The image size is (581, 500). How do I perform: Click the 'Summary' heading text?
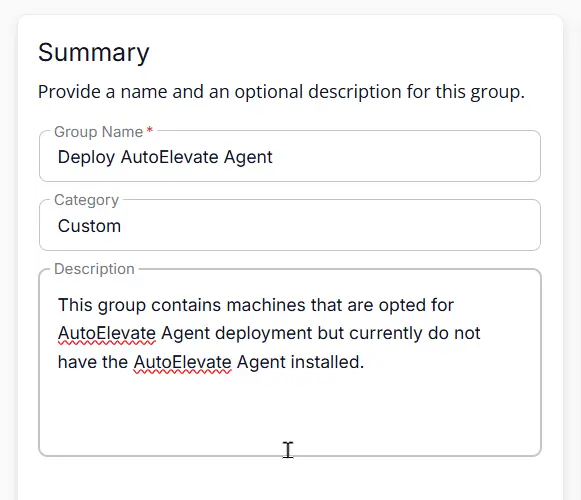tap(94, 53)
